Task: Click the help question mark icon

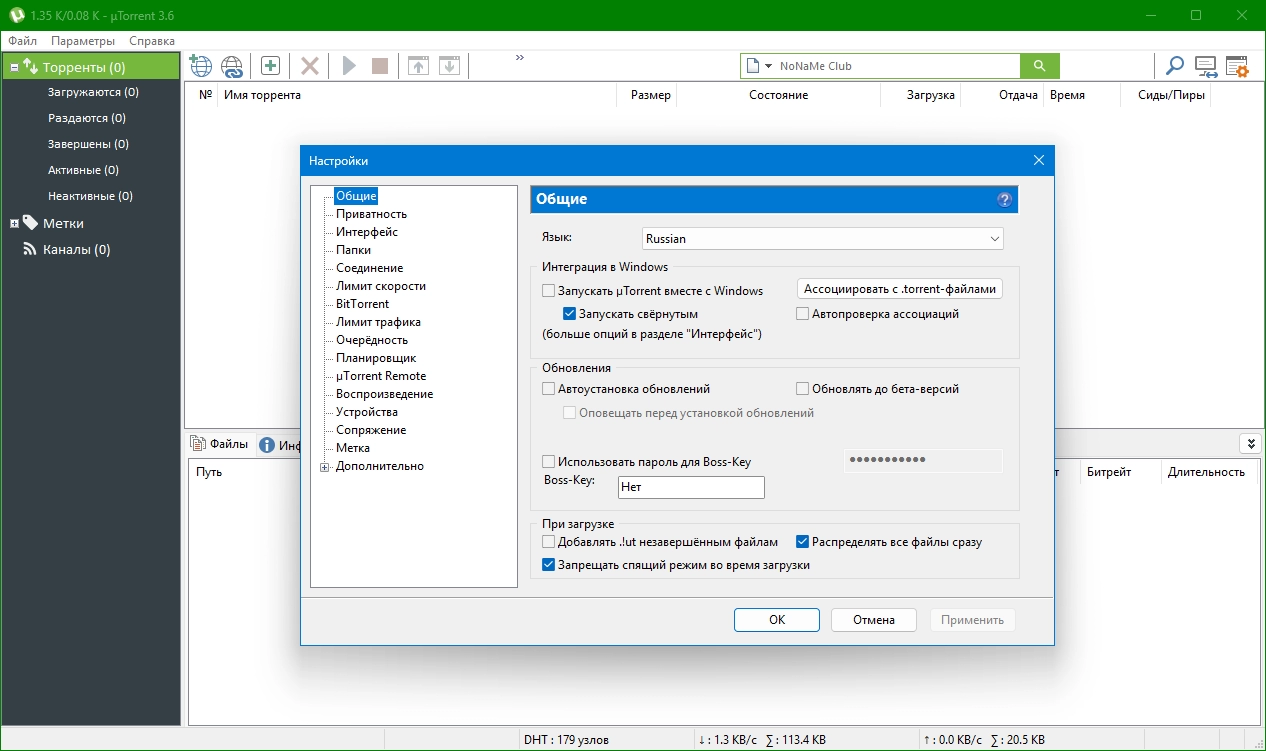Action: 1004,199
